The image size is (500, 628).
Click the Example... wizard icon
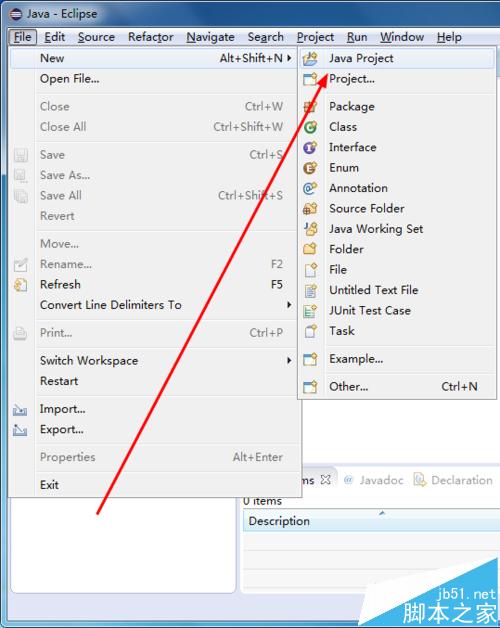(310, 359)
